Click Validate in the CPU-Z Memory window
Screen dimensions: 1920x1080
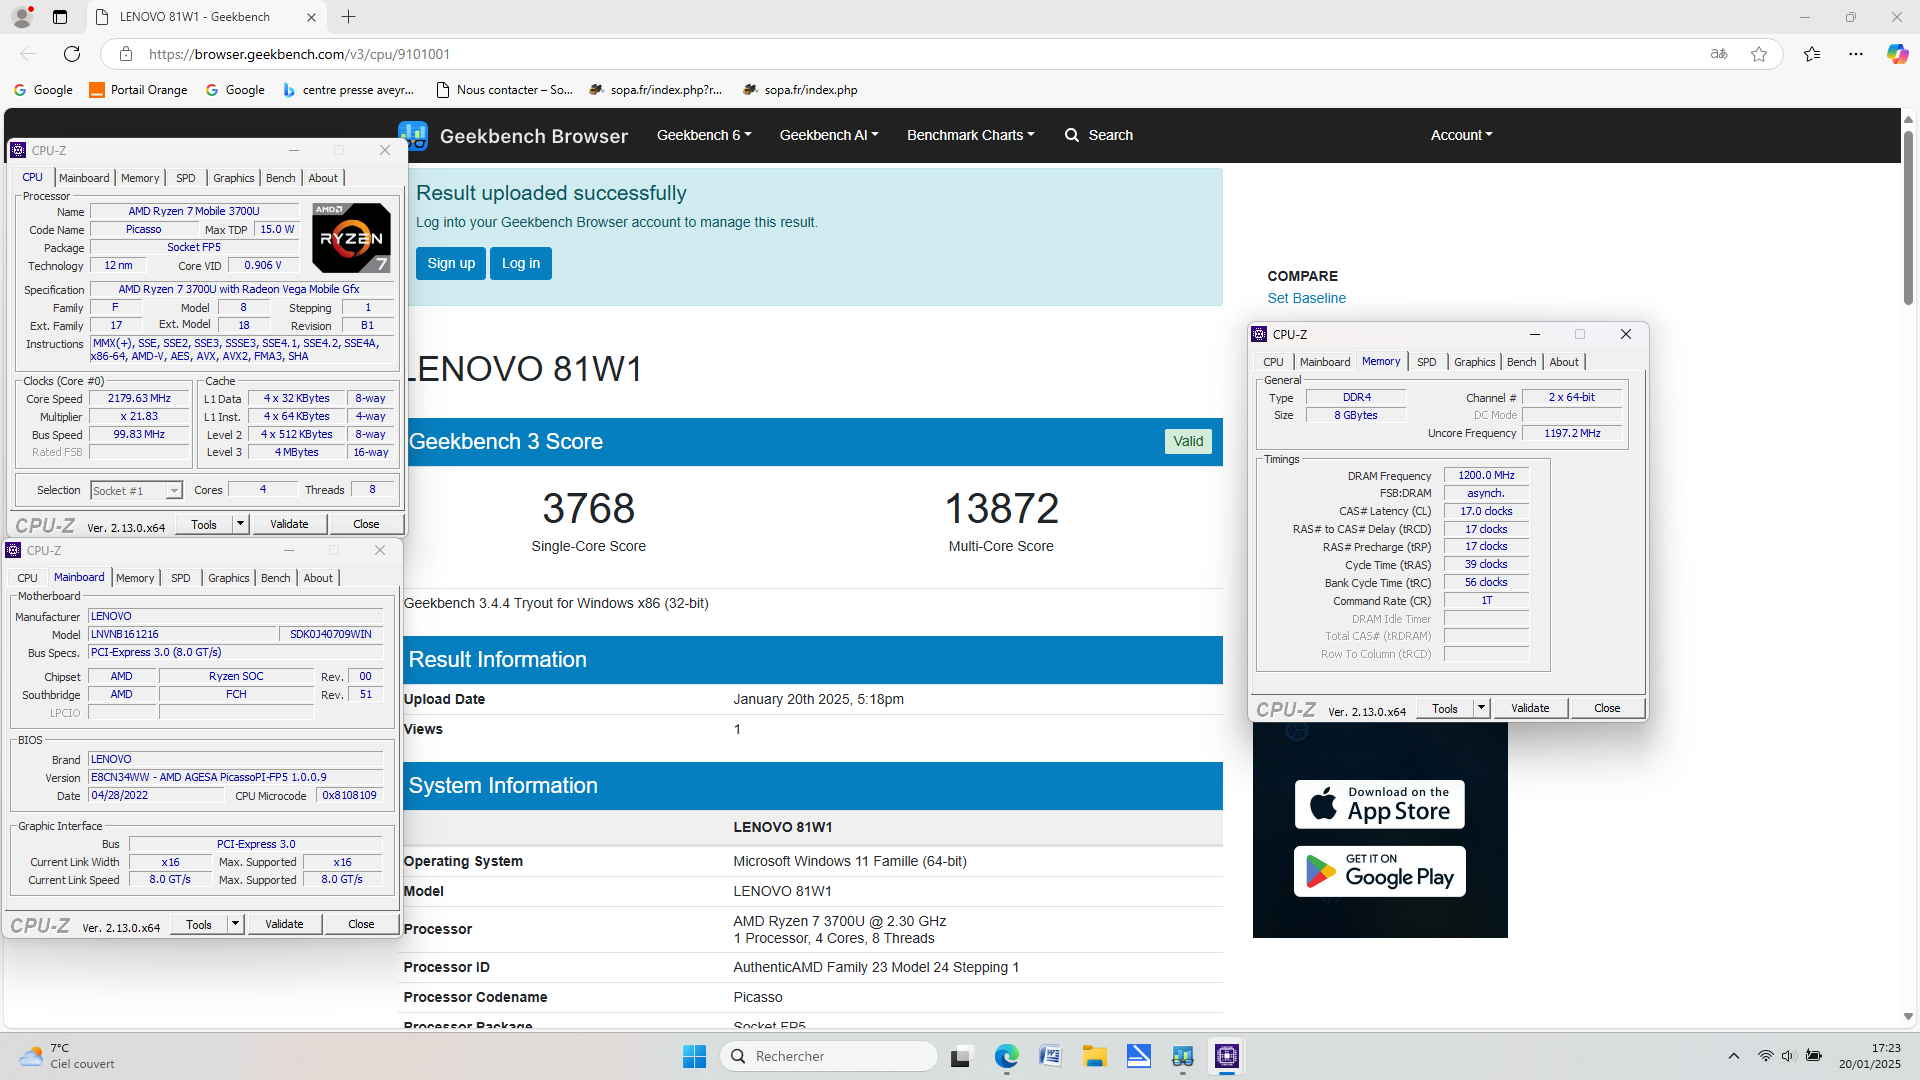click(1530, 708)
